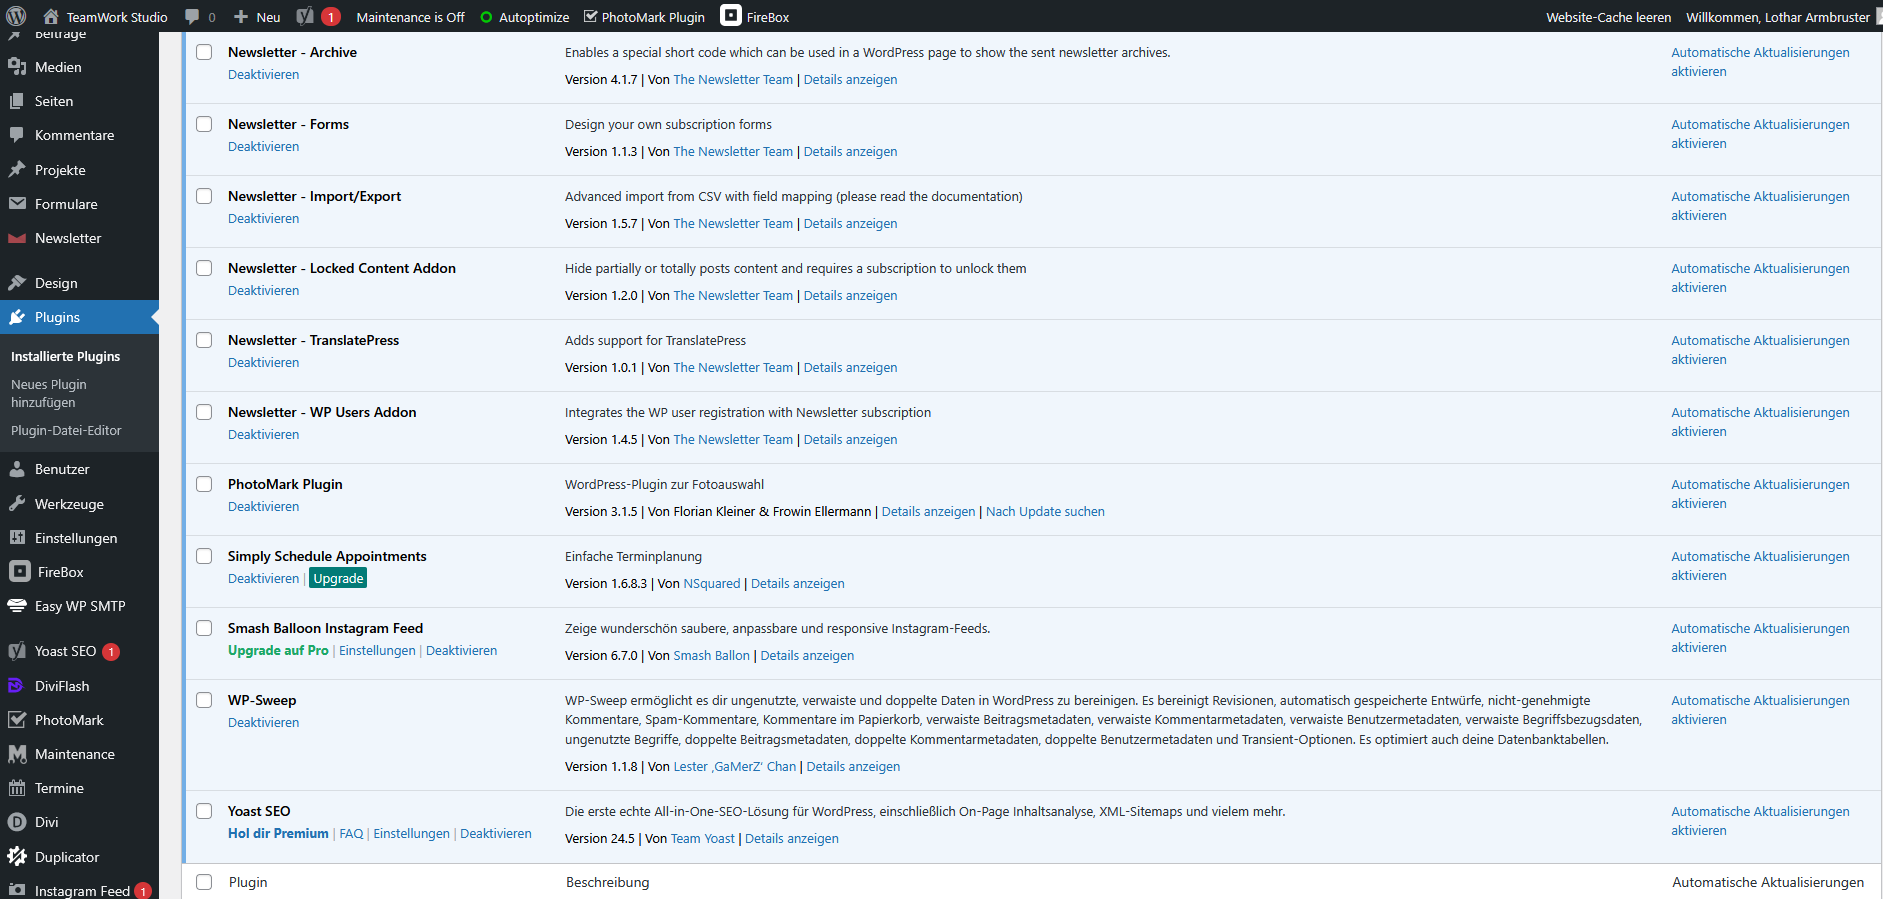Viewport: 1883px width, 899px height.
Task: Open Willkommen, Lothar Armbruster menu
Action: click(x=1778, y=17)
